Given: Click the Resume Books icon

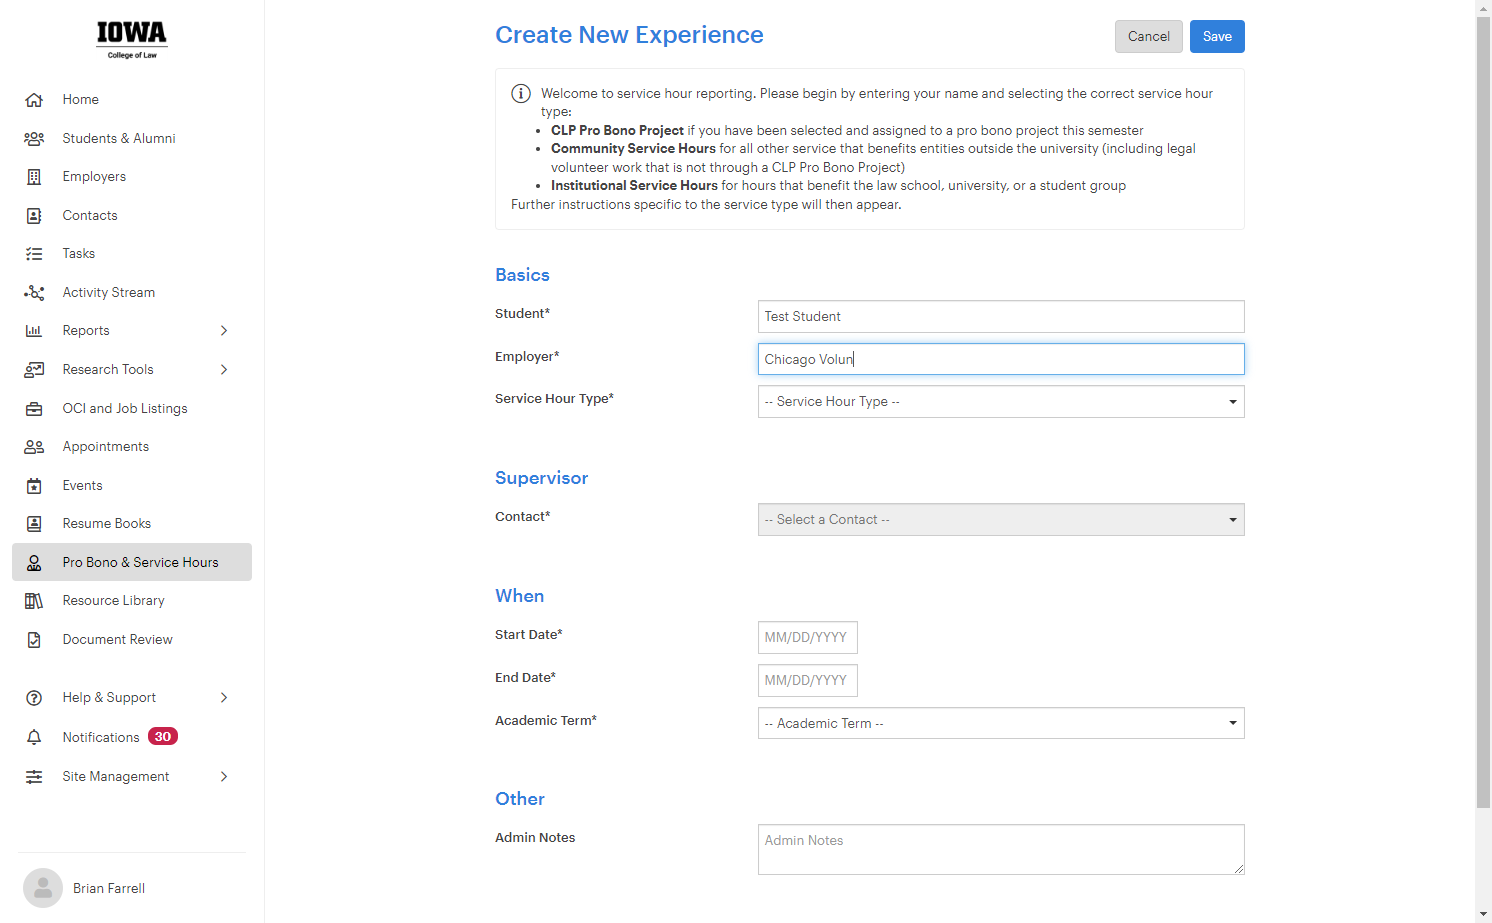Looking at the screenshot, I should click(x=34, y=524).
